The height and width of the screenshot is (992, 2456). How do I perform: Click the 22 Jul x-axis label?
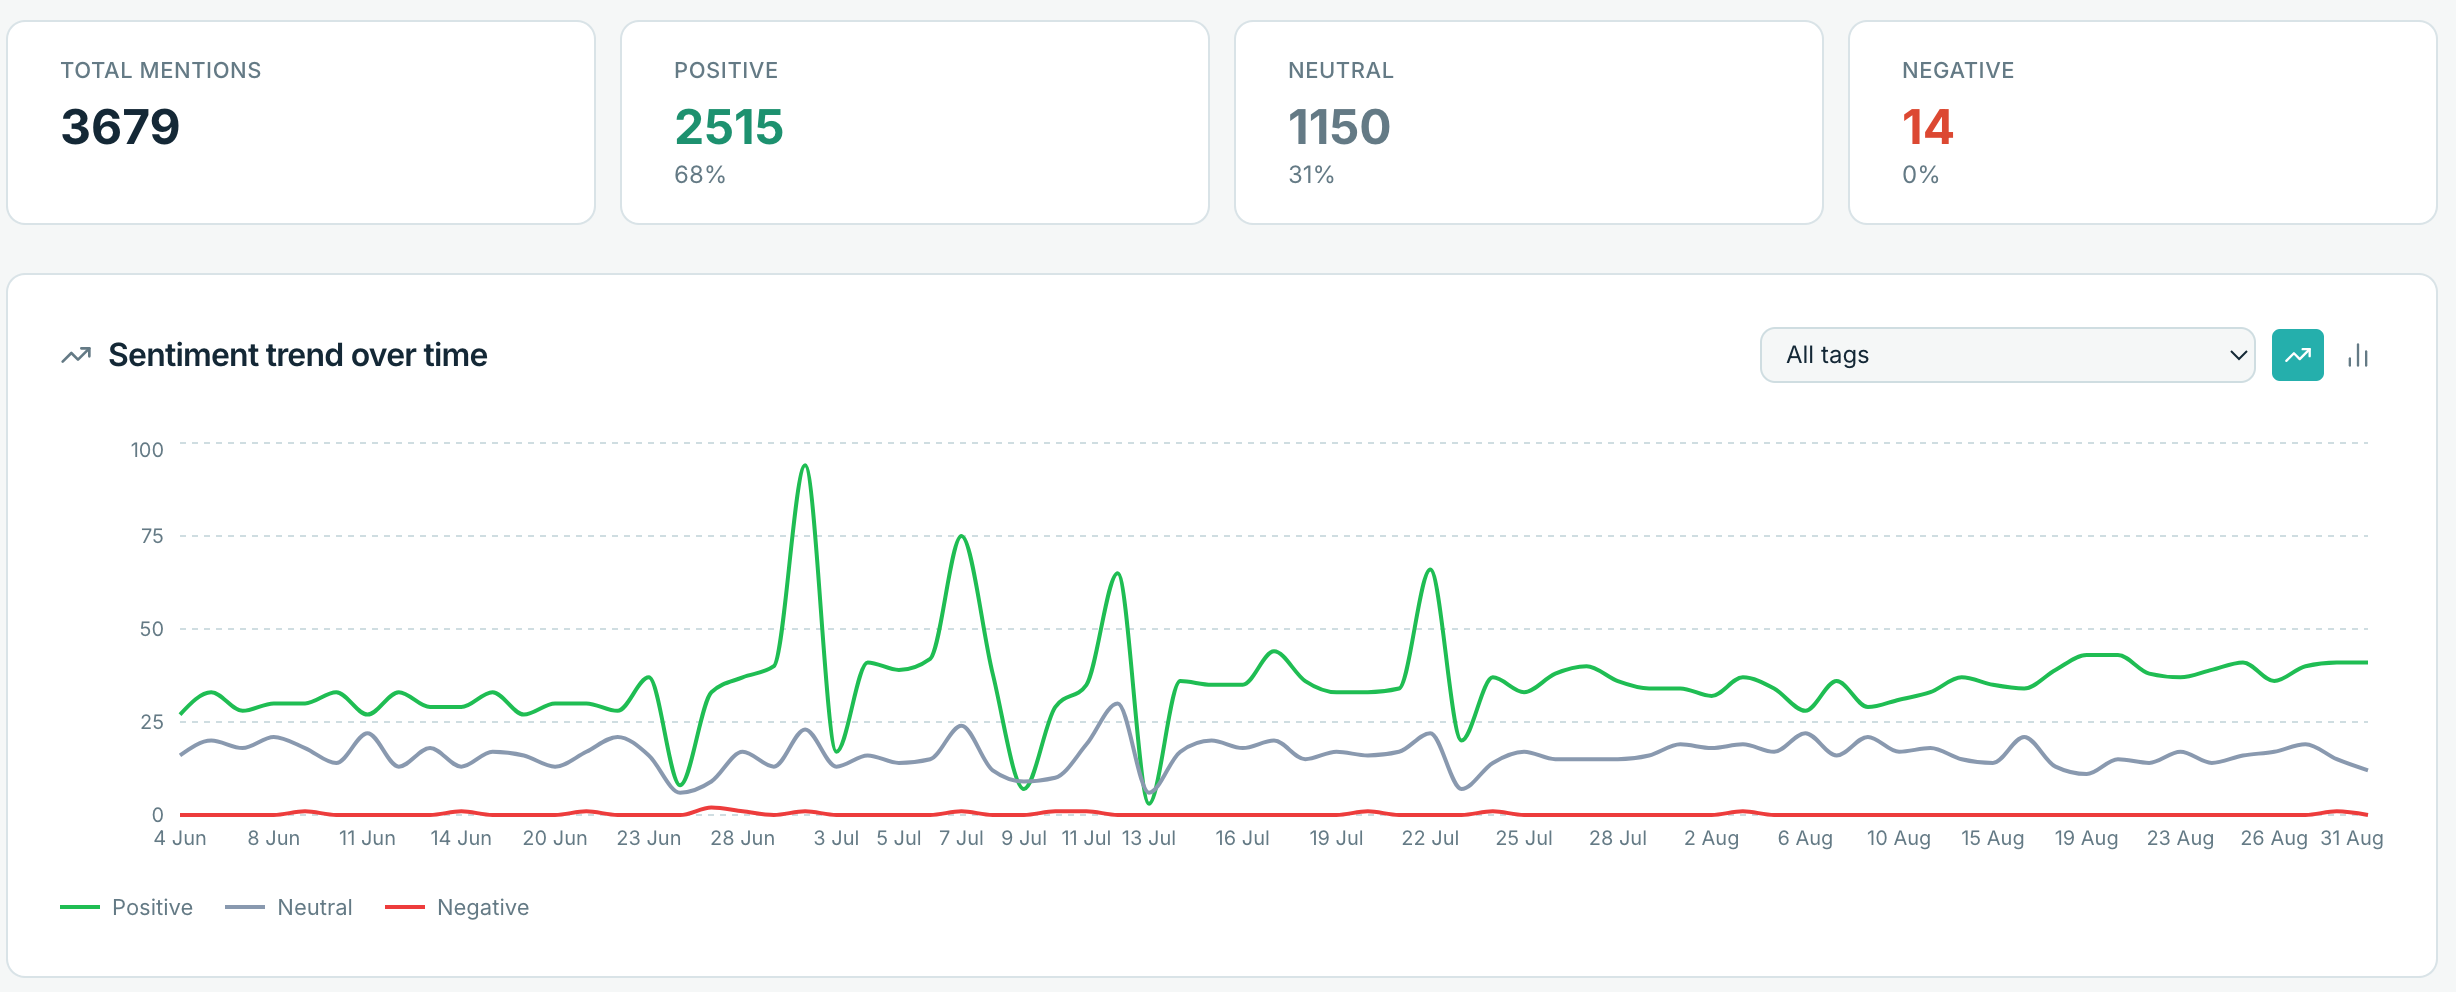(1430, 838)
